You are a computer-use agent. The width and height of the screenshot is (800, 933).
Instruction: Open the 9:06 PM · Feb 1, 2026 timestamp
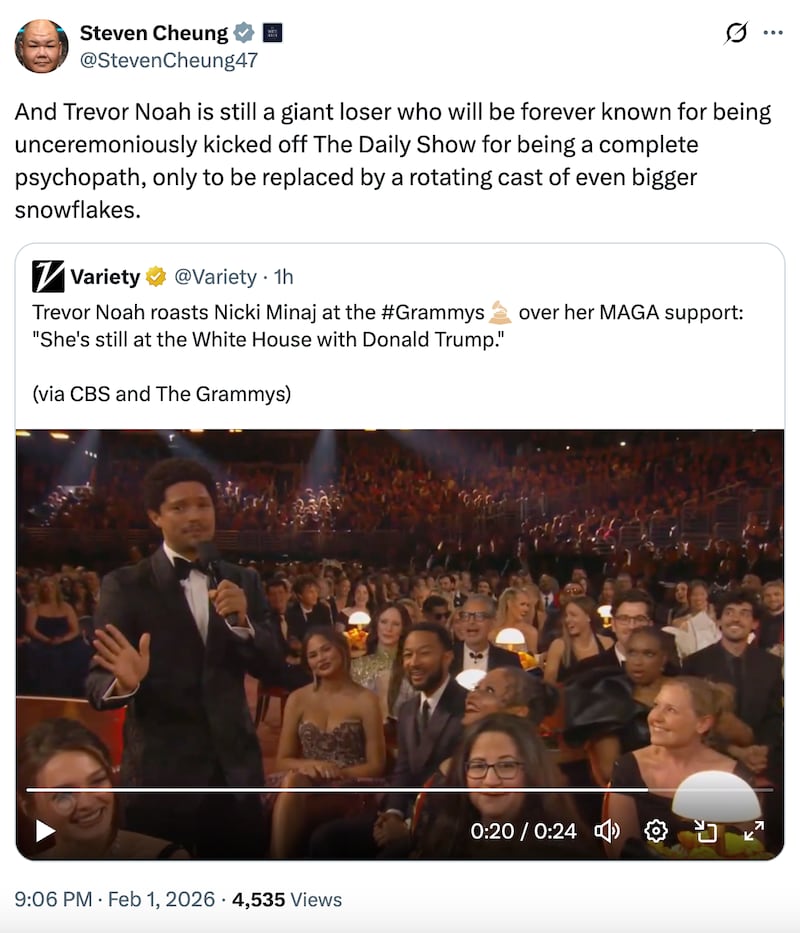114,899
